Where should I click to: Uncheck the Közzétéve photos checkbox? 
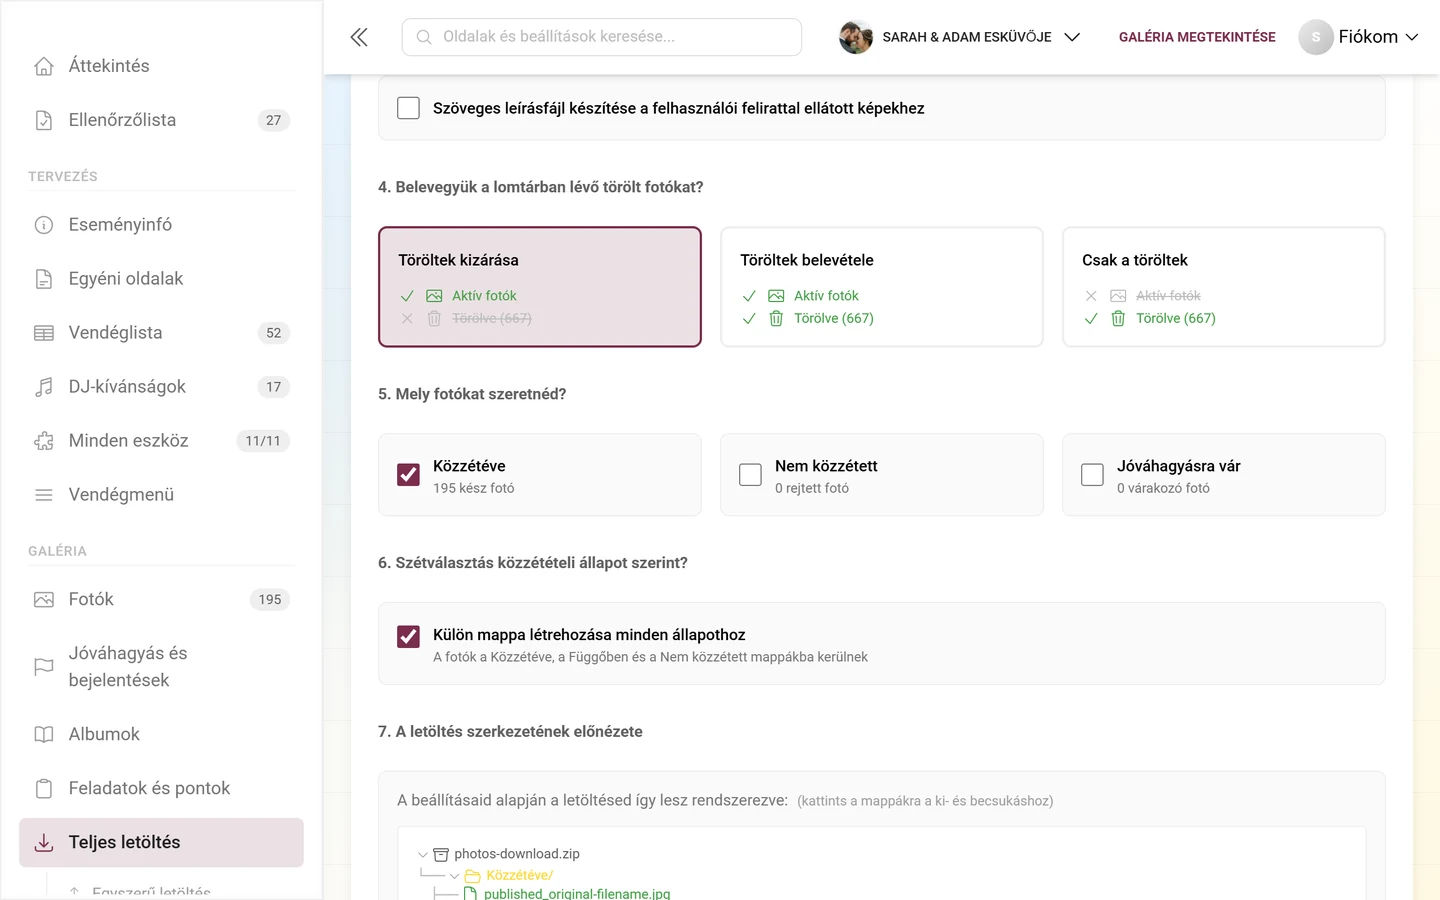[408, 475]
